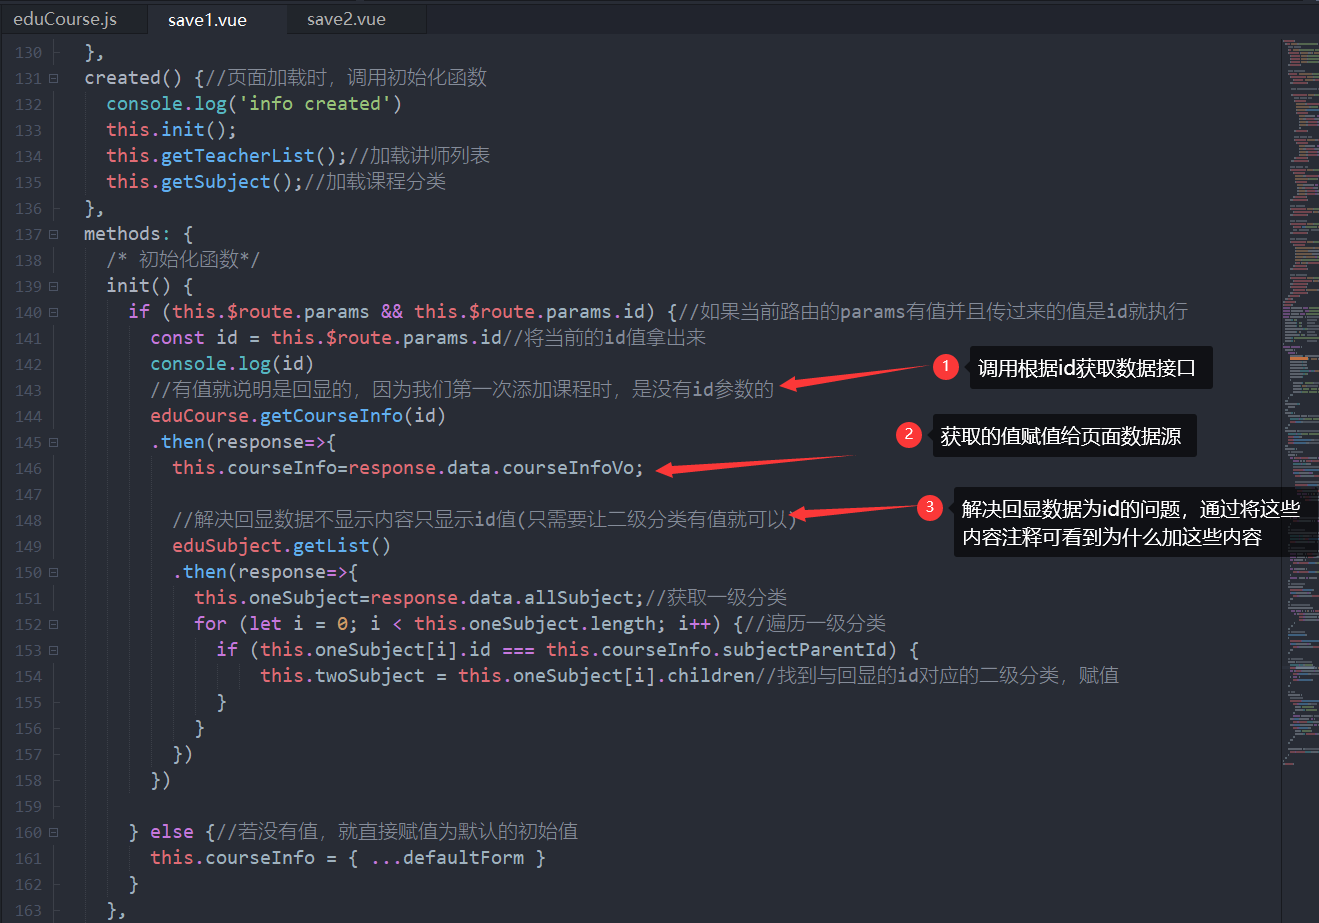The image size is (1319, 923).
Task: Click the 加载讲师列表 comment
Action: [419, 156]
